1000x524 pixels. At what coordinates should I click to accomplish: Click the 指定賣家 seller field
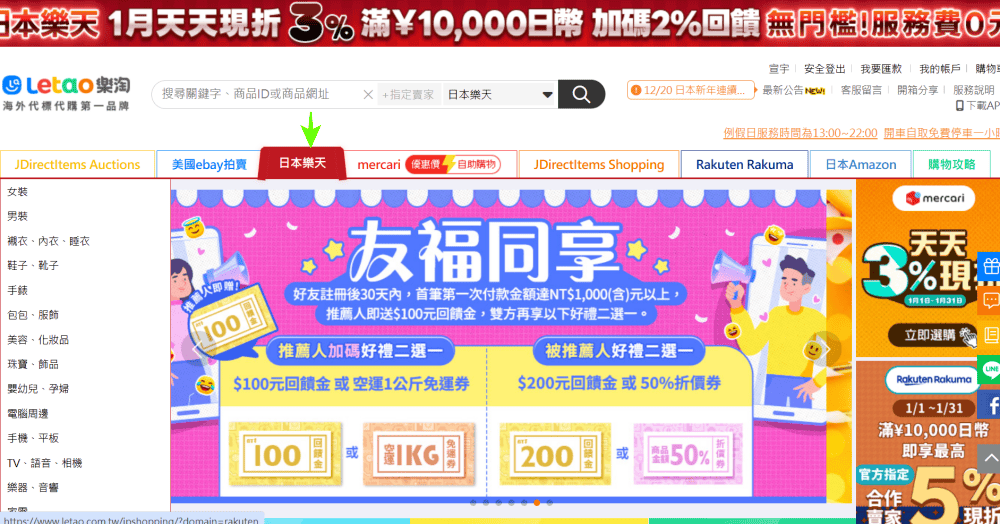point(409,94)
